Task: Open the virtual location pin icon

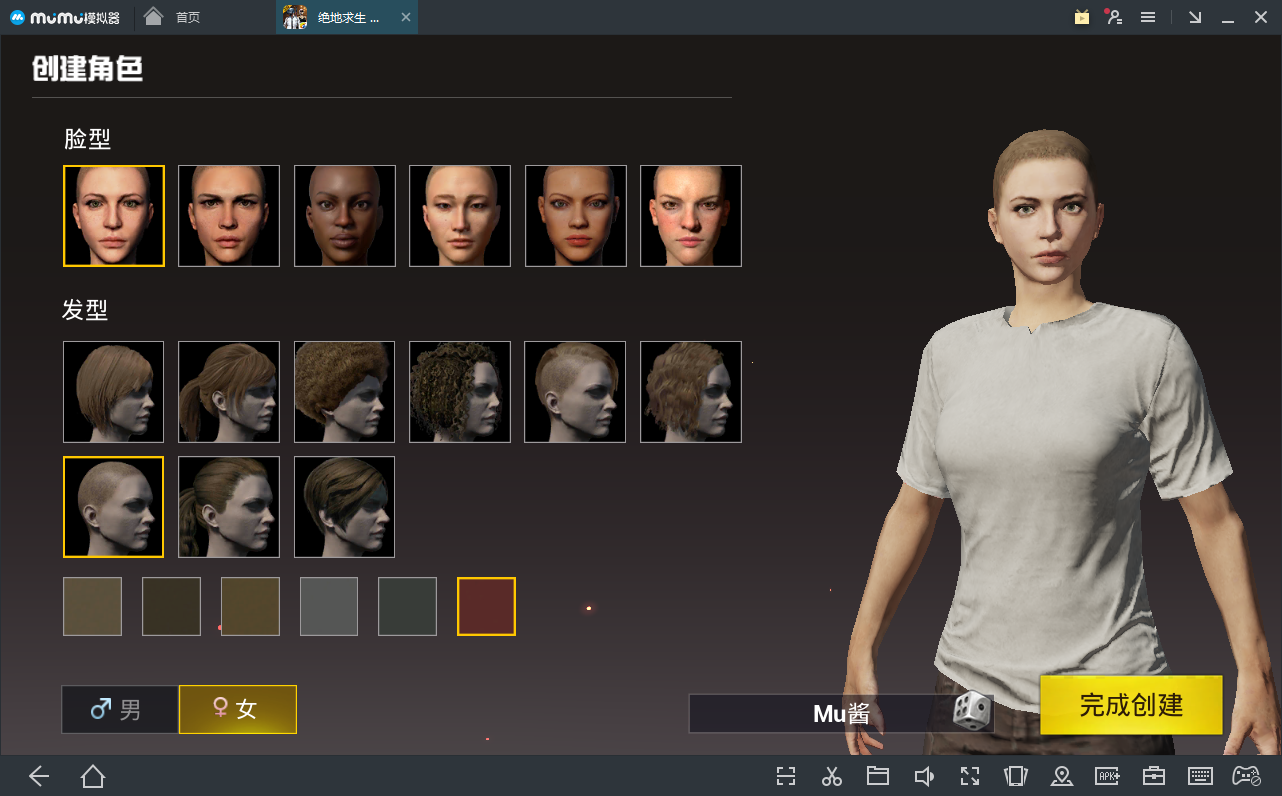Action: tap(1062, 776)
